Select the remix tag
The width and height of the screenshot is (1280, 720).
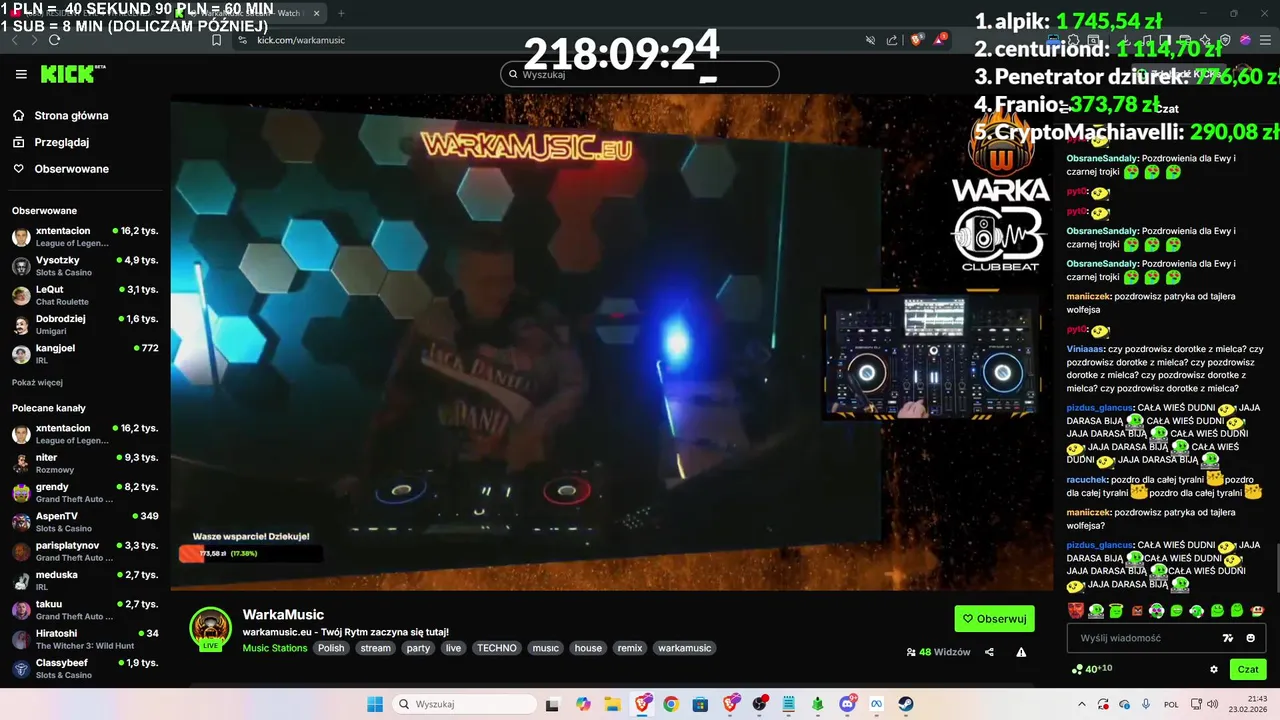[630, 648]
